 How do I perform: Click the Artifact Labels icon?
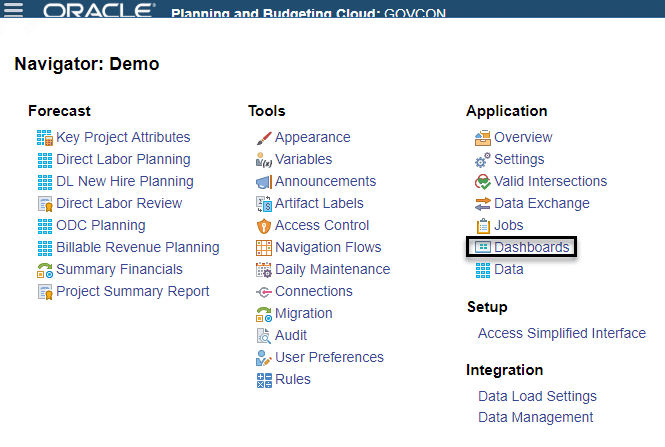(x=264, y=204)
